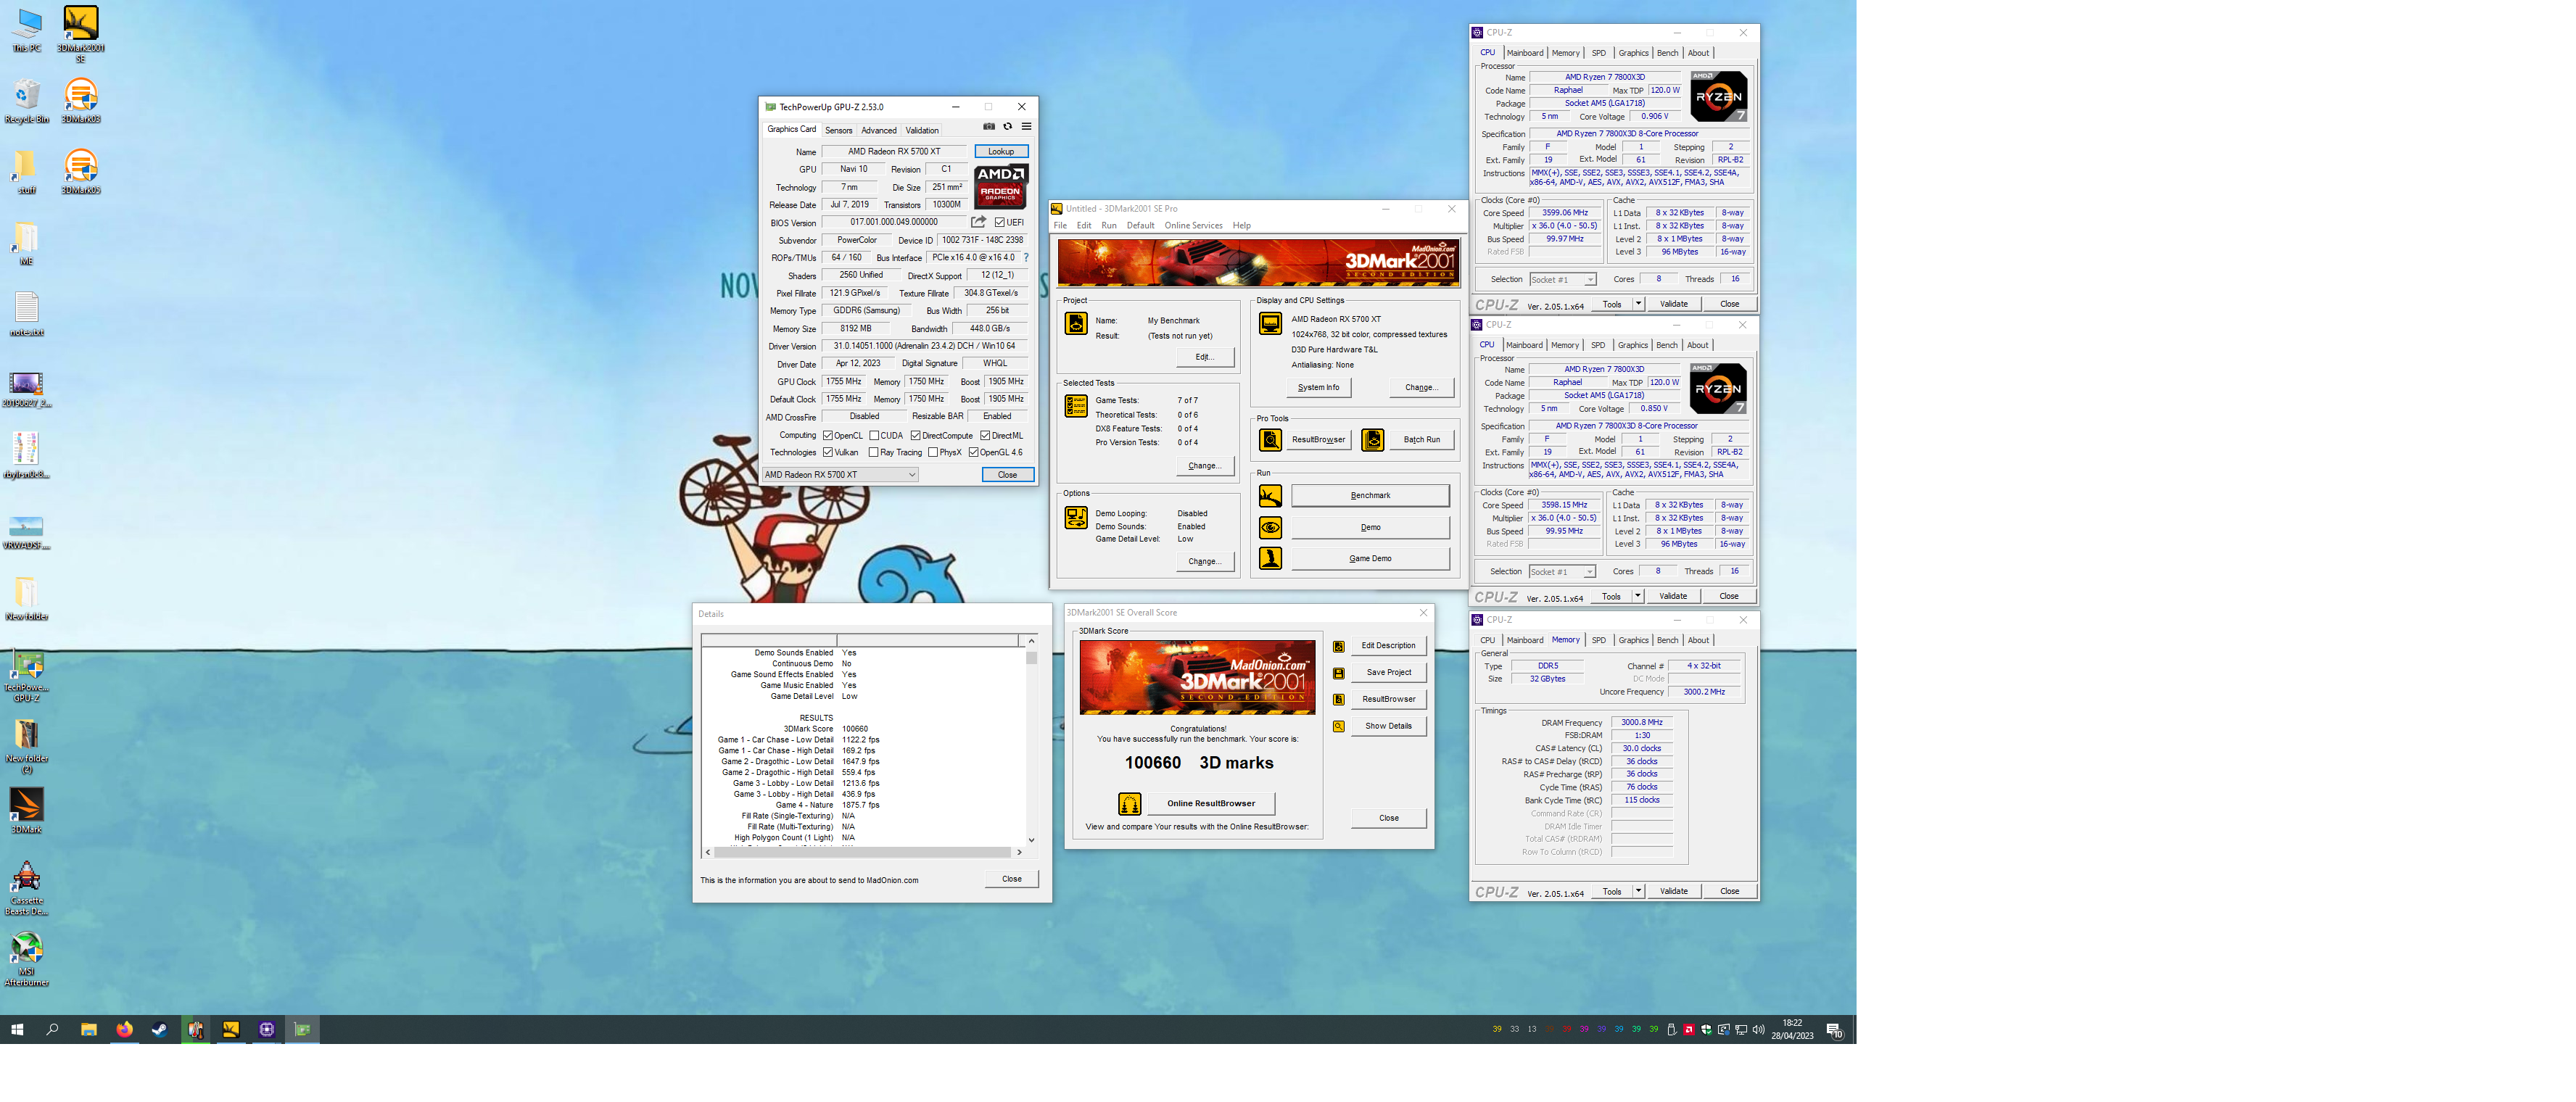Open 3DMark2001 SE desktop shortcut
The width and height of the screenshot is (2576, 1102).
coord(81,35)
